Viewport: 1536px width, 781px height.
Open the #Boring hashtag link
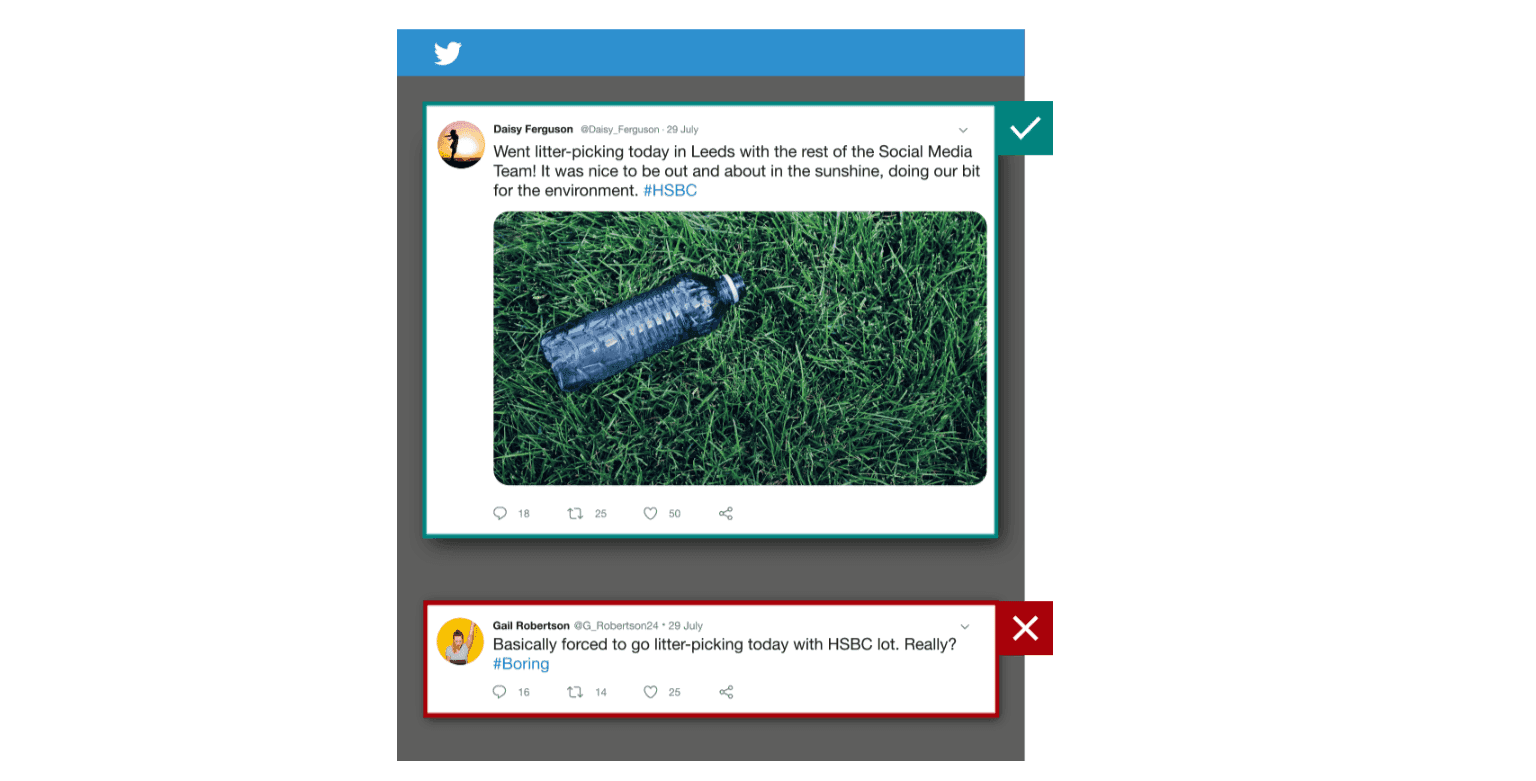click(521, 663)
